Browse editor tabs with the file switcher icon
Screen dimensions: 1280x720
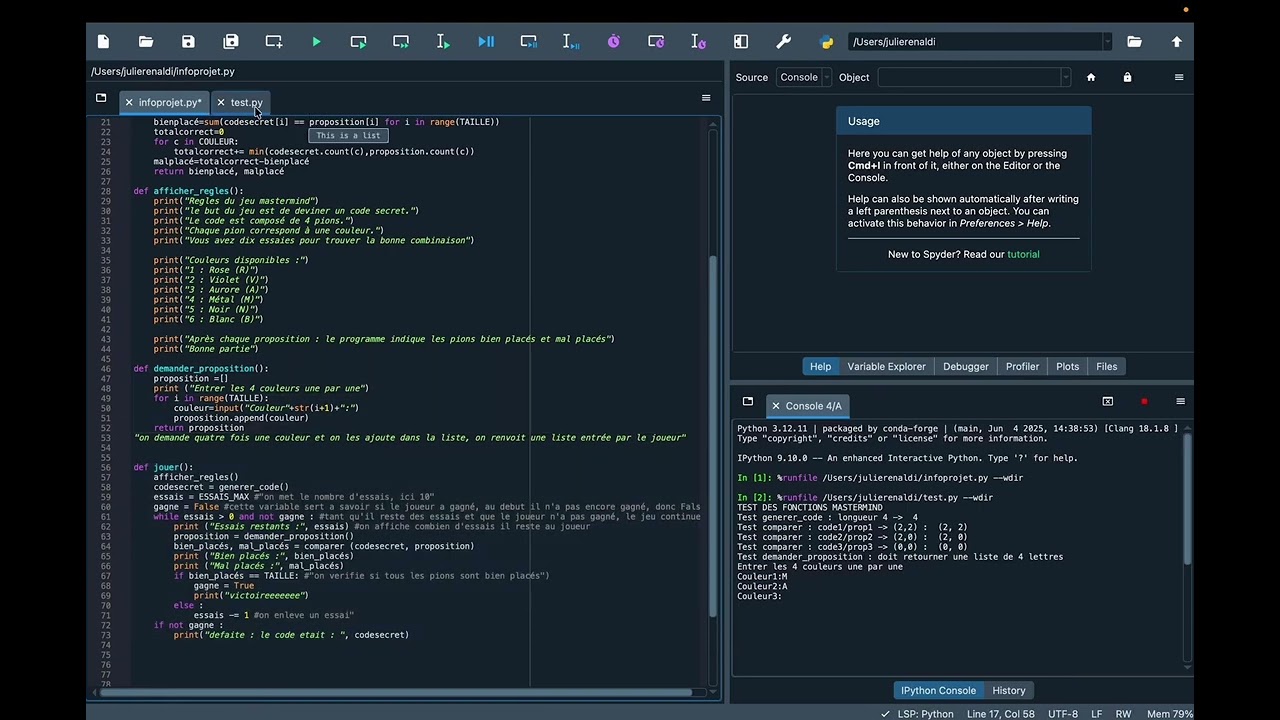pos(101,98)
